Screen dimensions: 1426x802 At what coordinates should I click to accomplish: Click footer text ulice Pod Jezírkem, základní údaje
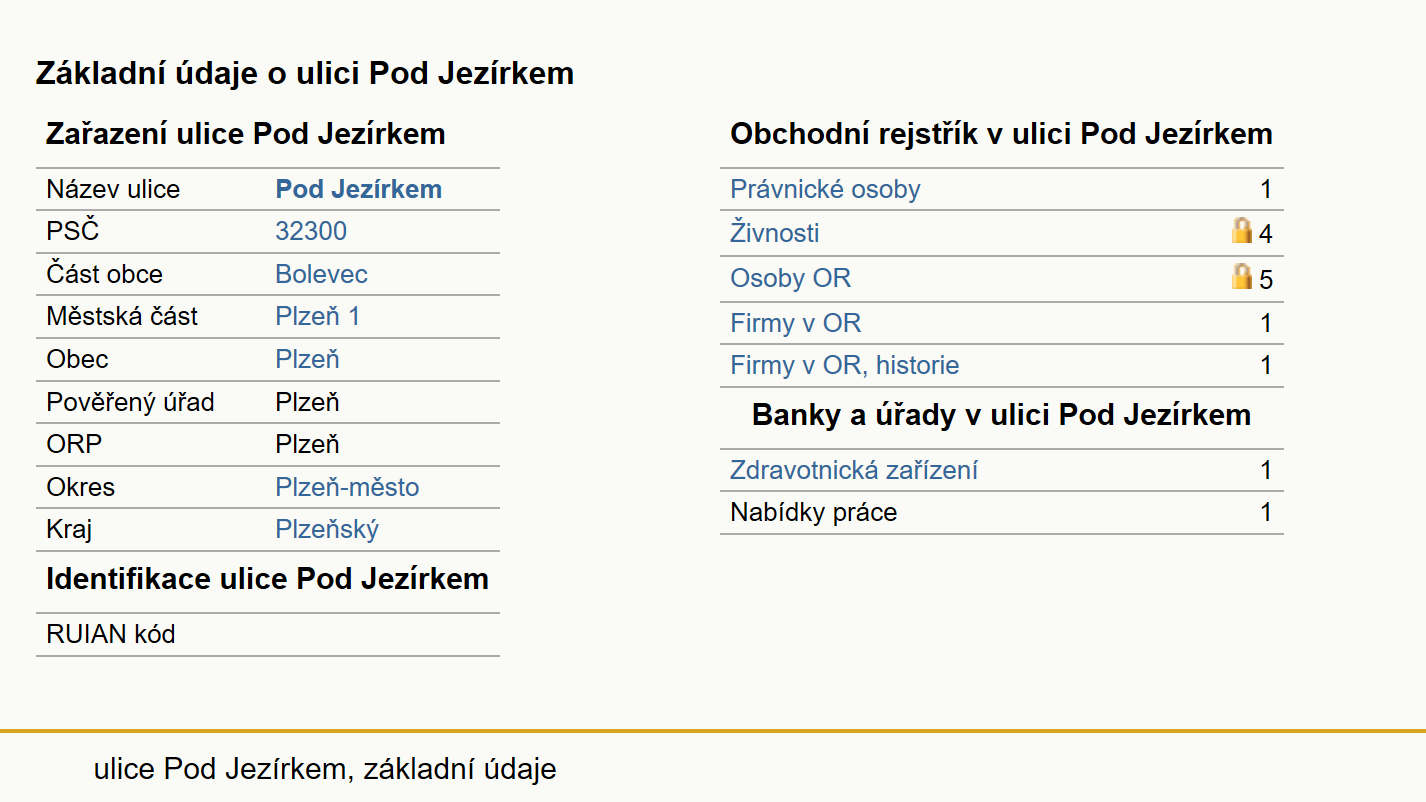point(325,769)
